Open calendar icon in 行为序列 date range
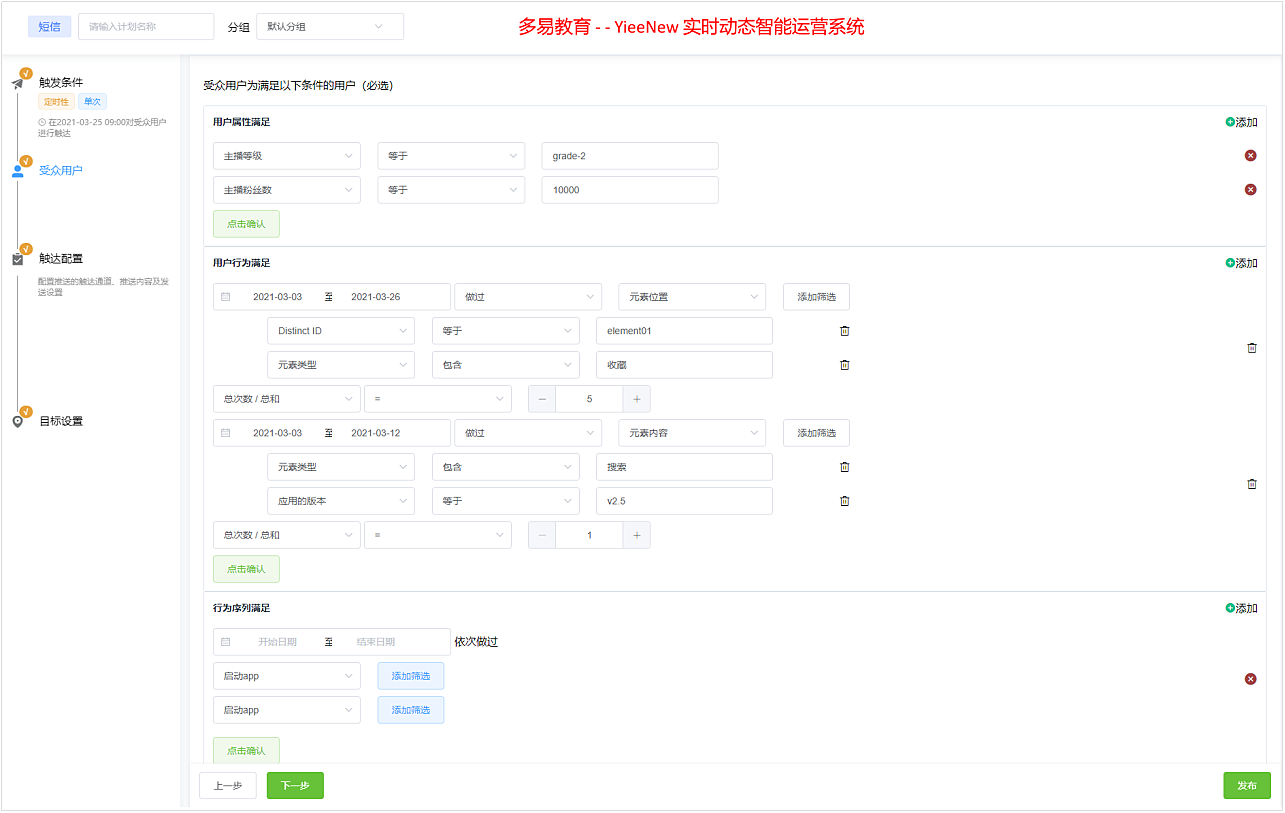Image resolution: width=1285 pixels, height=813 pixels. (225, 642)
